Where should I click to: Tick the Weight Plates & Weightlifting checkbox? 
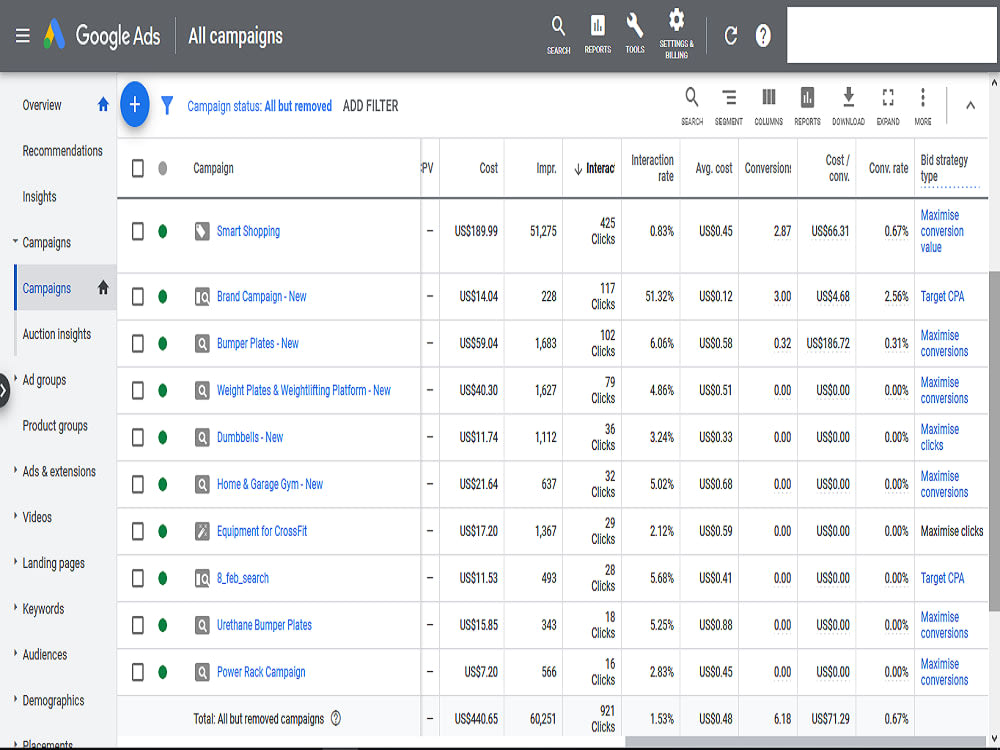(138, 390)
